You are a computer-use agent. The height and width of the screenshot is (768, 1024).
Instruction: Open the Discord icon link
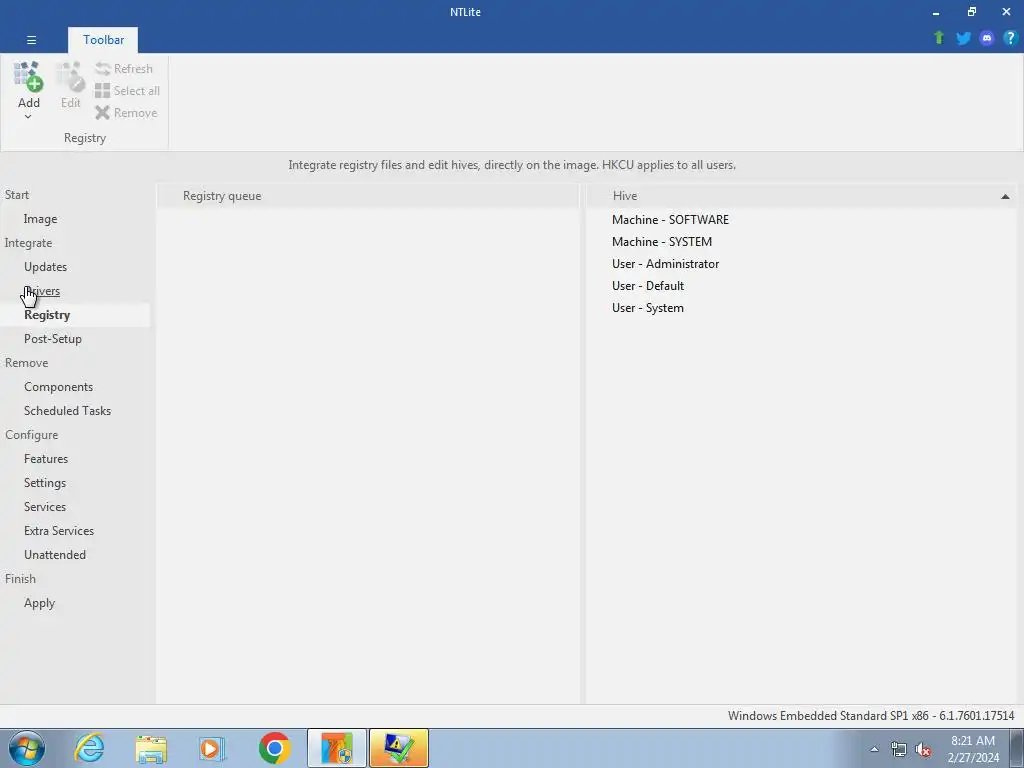(x=987, y=38)
